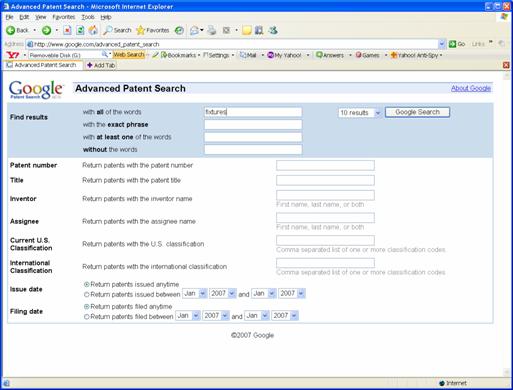The image size is (513, 390).
Task: Open Yahoo toolbar Bookmarks button
Action: (178, 55)
